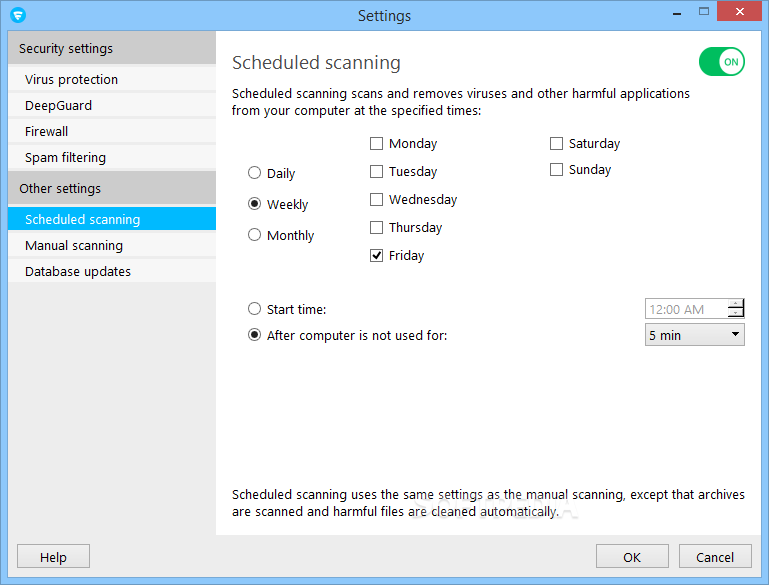Toggle Scheduled scanning ON switch off
Viewport: 769px width, 585px height.
click(x=721, y=62)
